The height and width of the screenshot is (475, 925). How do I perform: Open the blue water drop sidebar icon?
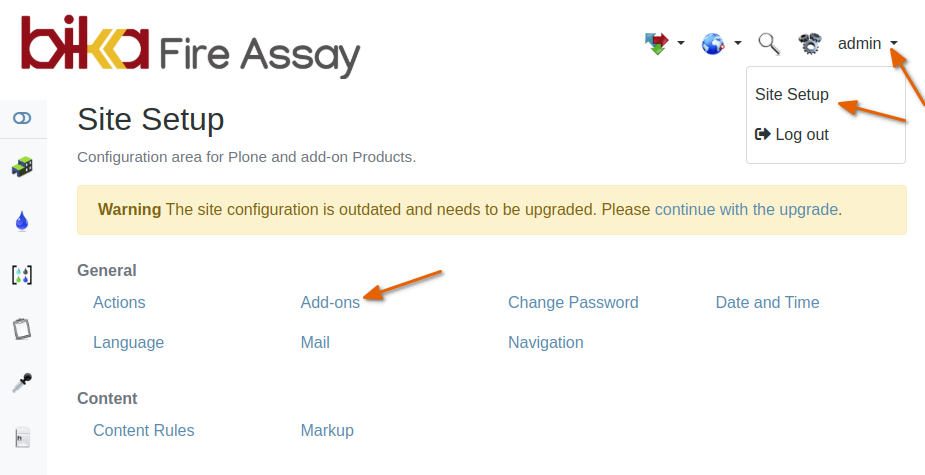(22, 221)
